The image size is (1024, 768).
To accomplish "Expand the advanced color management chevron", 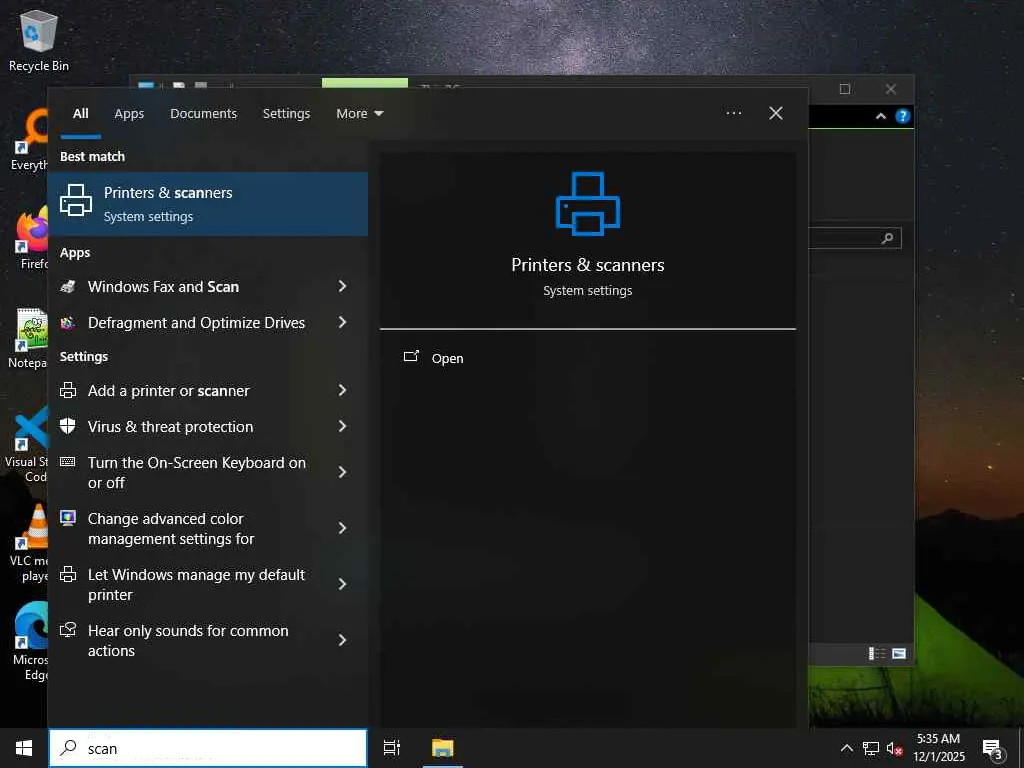I will (342, 528).
